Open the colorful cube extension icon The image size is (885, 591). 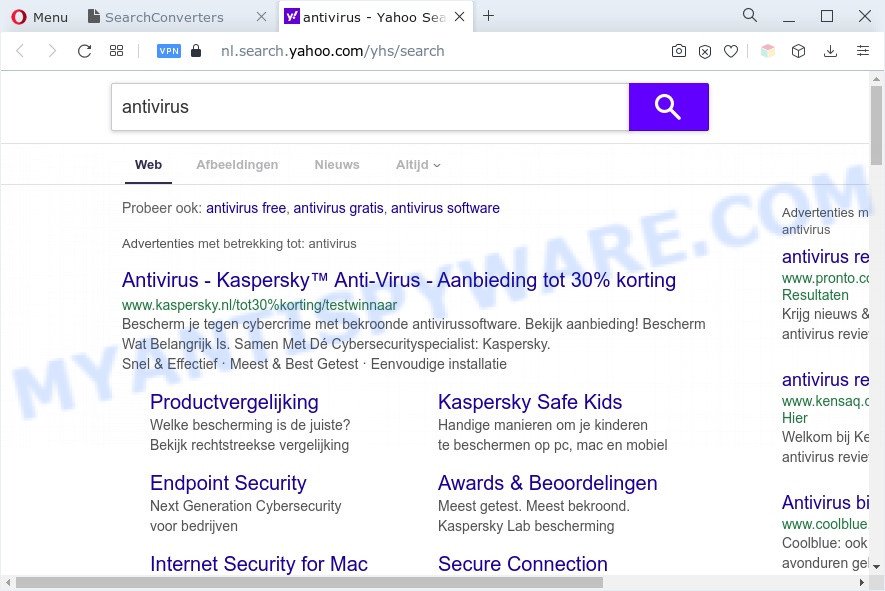(x=768, y=51)
